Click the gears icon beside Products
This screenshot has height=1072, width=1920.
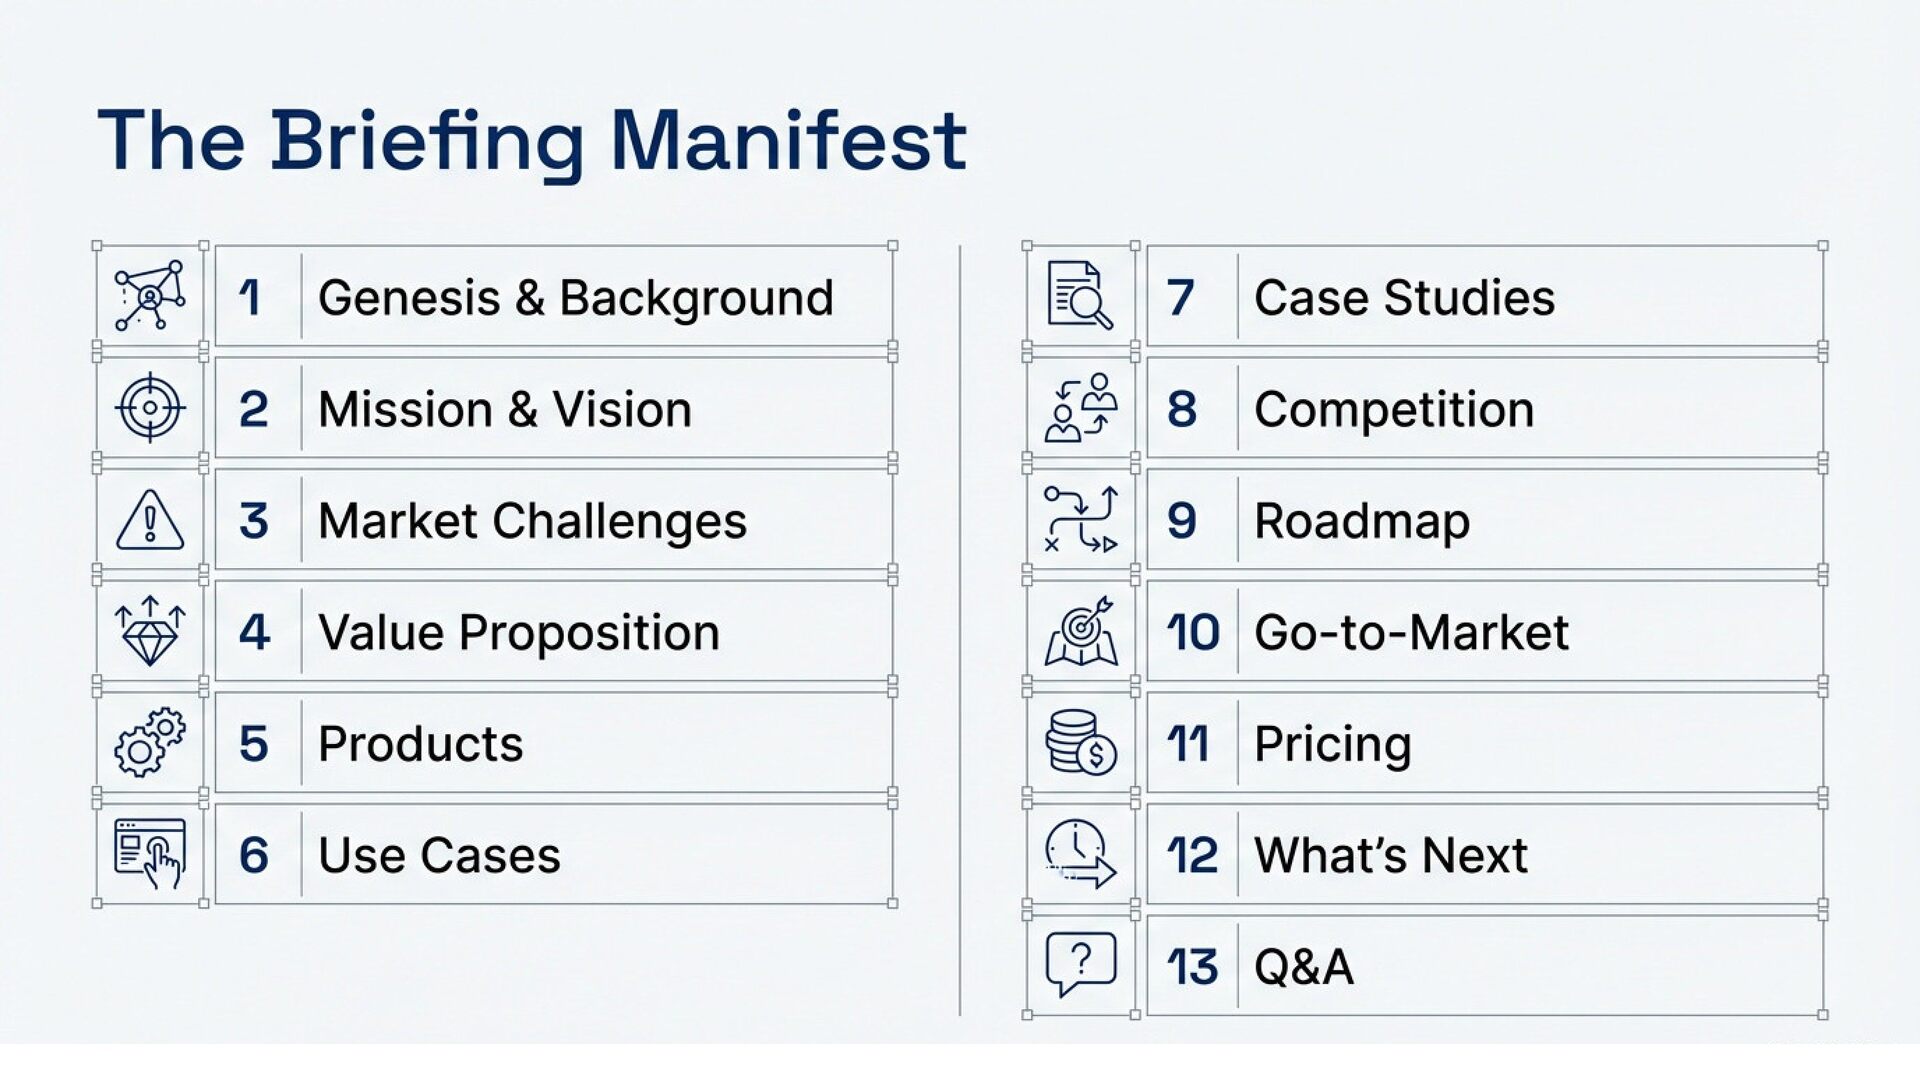point(150,743)
